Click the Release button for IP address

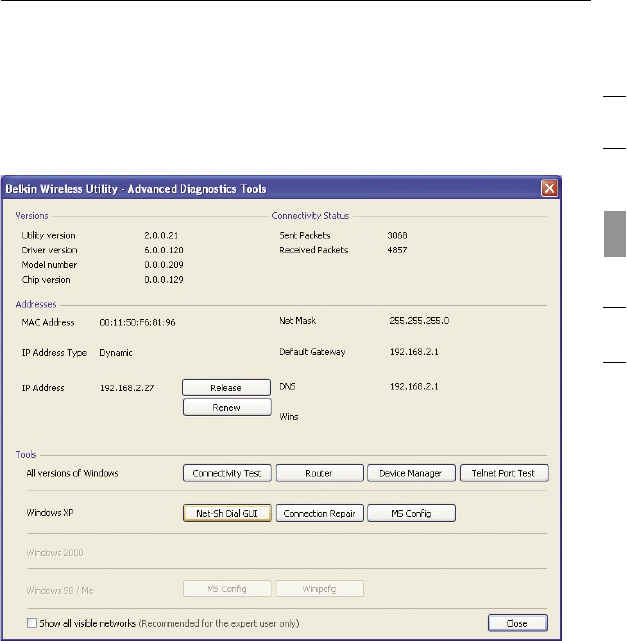tap(226, 387)
